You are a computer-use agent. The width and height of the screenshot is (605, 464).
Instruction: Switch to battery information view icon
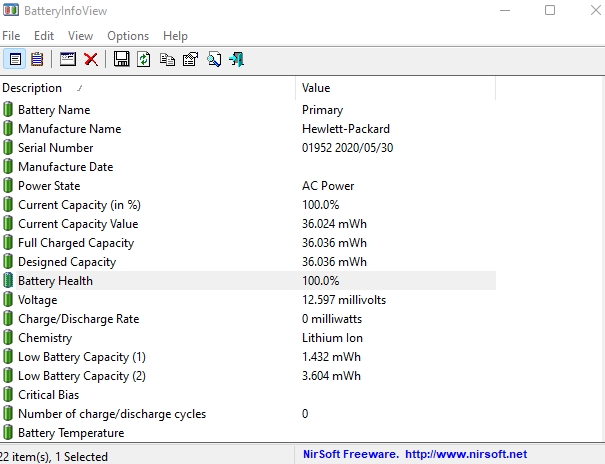16,59
